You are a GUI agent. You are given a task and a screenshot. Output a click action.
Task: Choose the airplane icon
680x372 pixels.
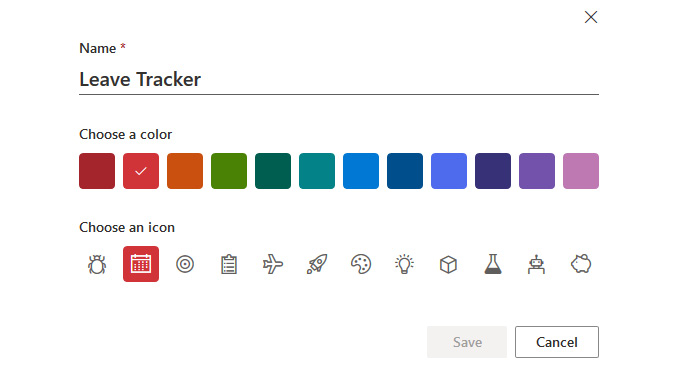coord(273,264)
